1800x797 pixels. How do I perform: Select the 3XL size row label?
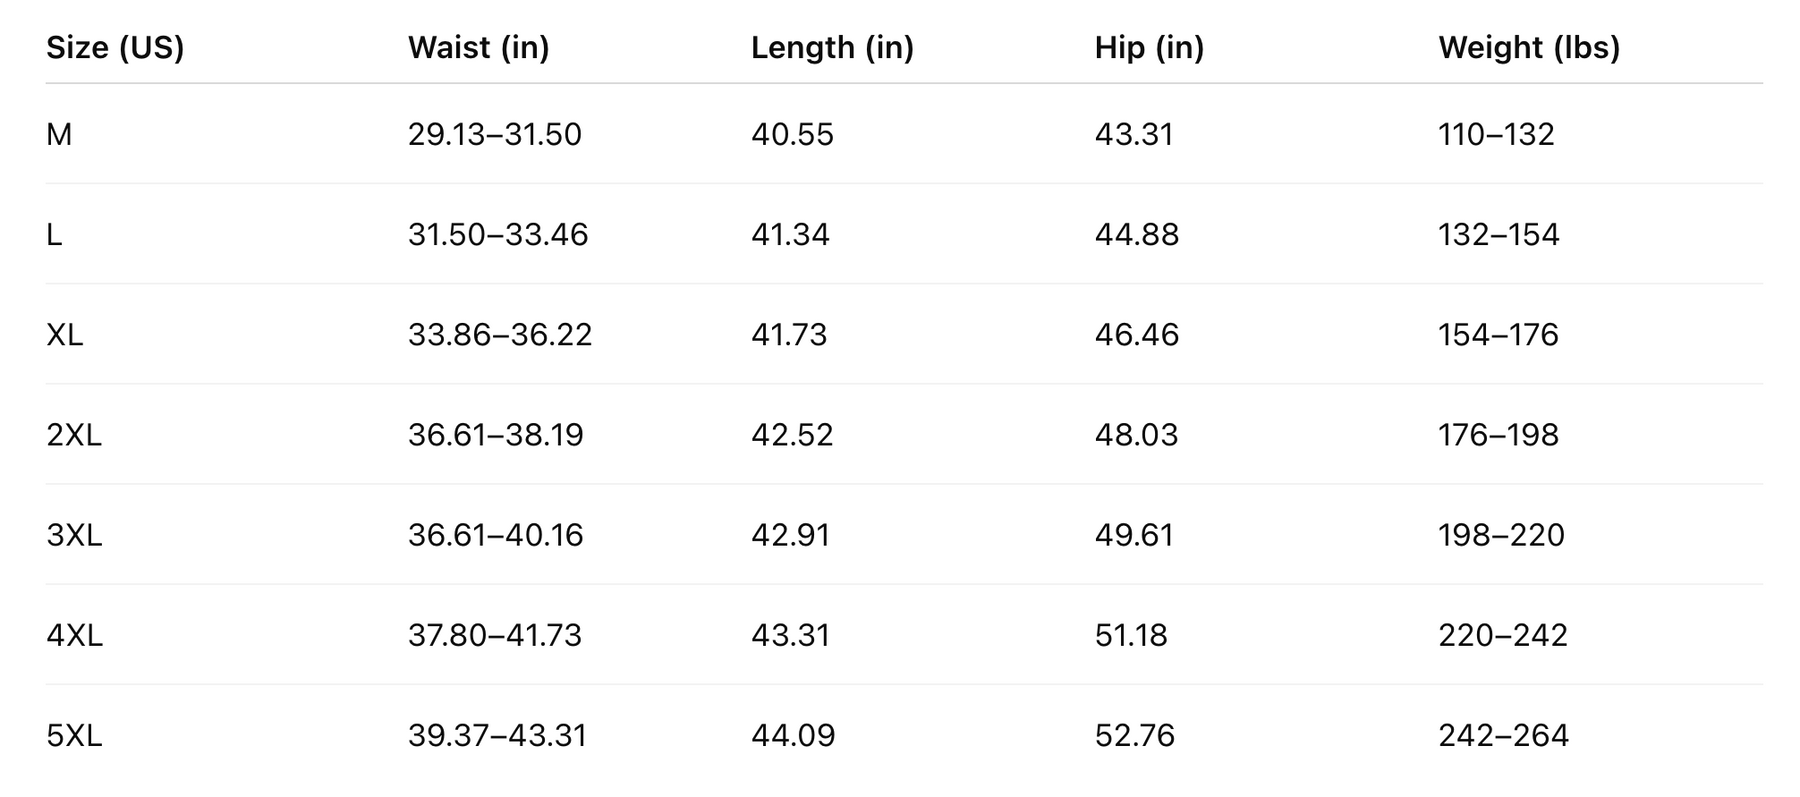click(x=74, y=535)
